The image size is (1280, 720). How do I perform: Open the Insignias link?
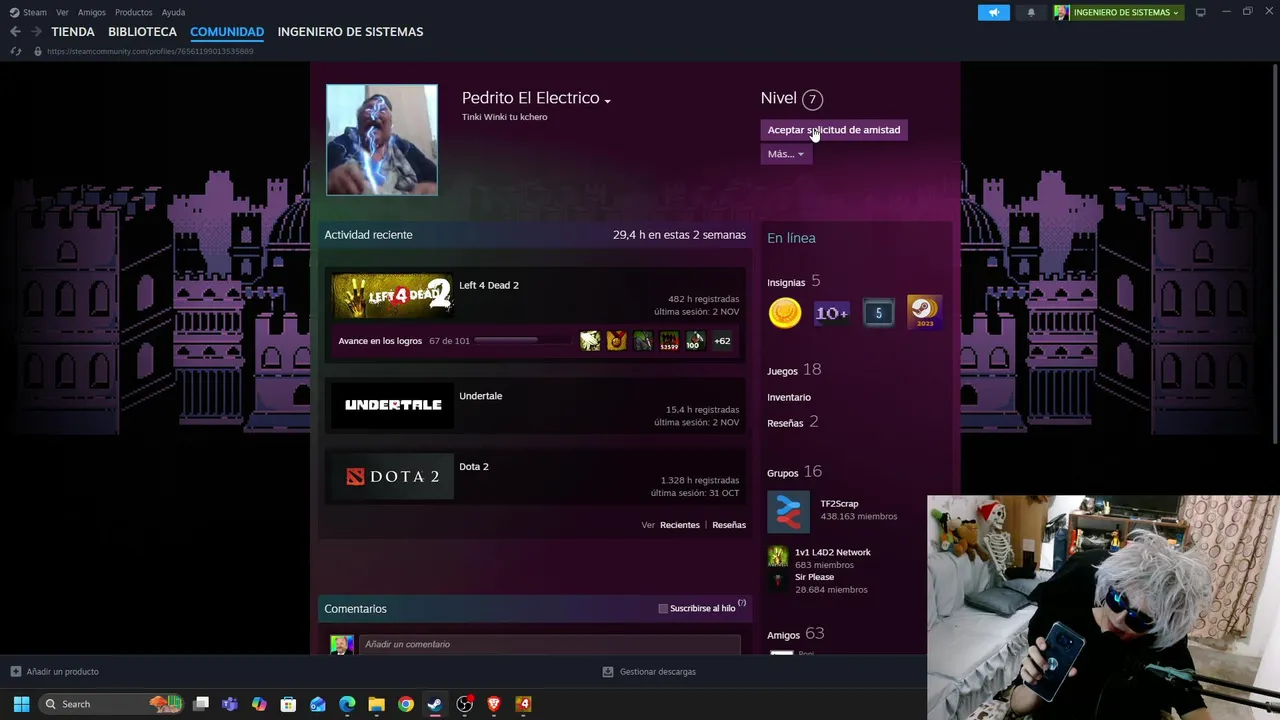coord(786,282)
